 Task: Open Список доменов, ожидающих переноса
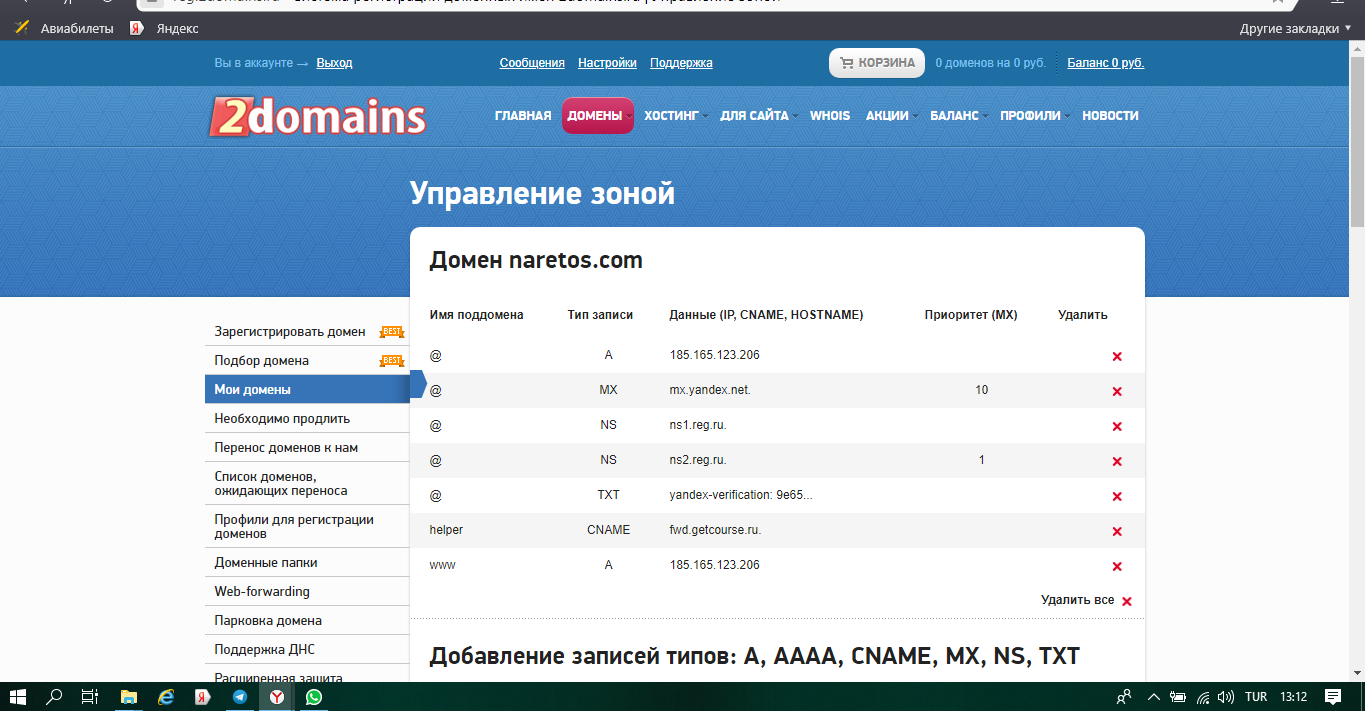click(x=307, y=483)
